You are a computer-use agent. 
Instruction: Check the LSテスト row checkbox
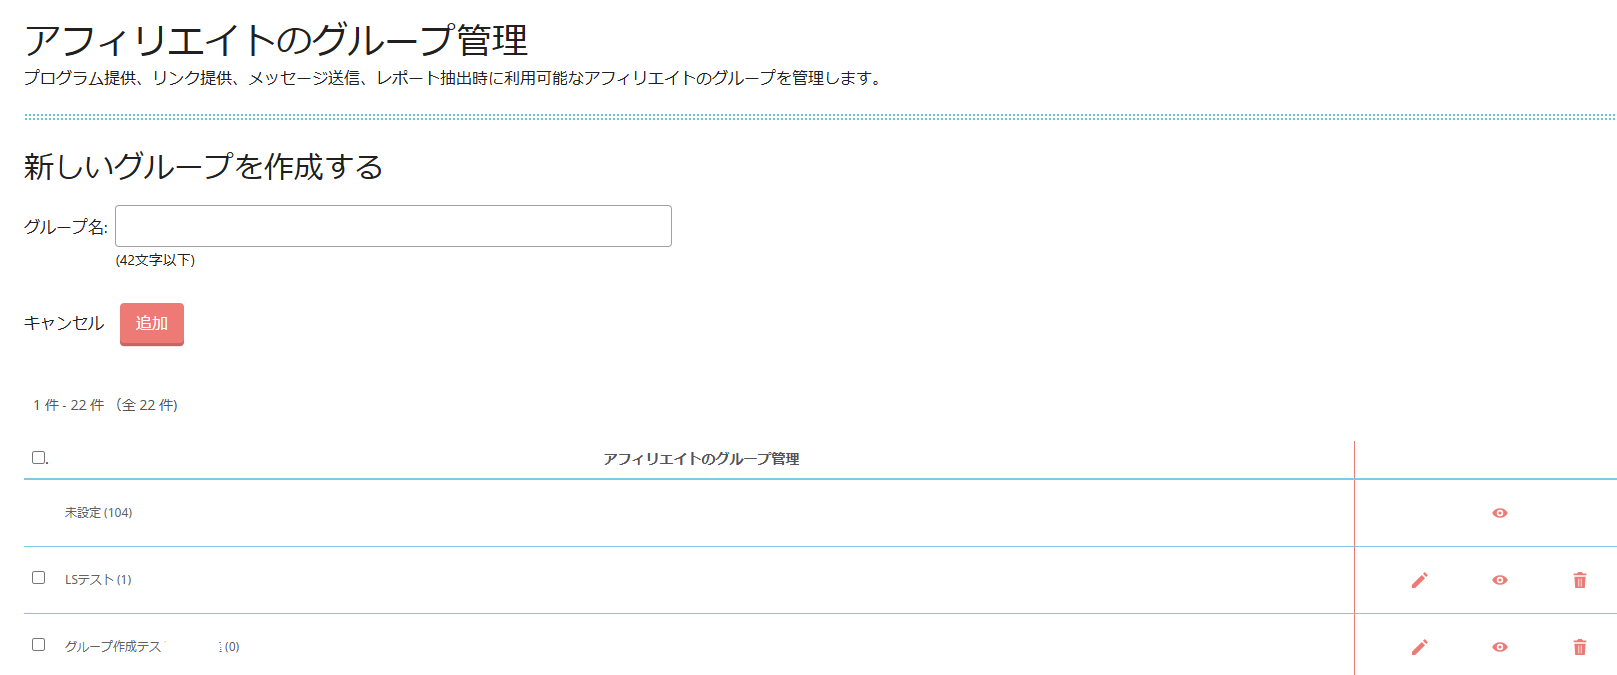[39, 578]
